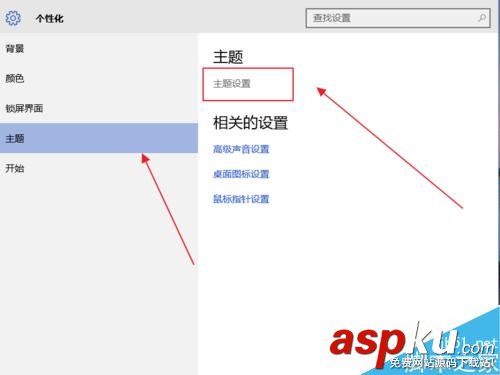This screenshot has width=500, height=375.
Task: Open the 主题设置 link
Action: click(x=232, y=84)
